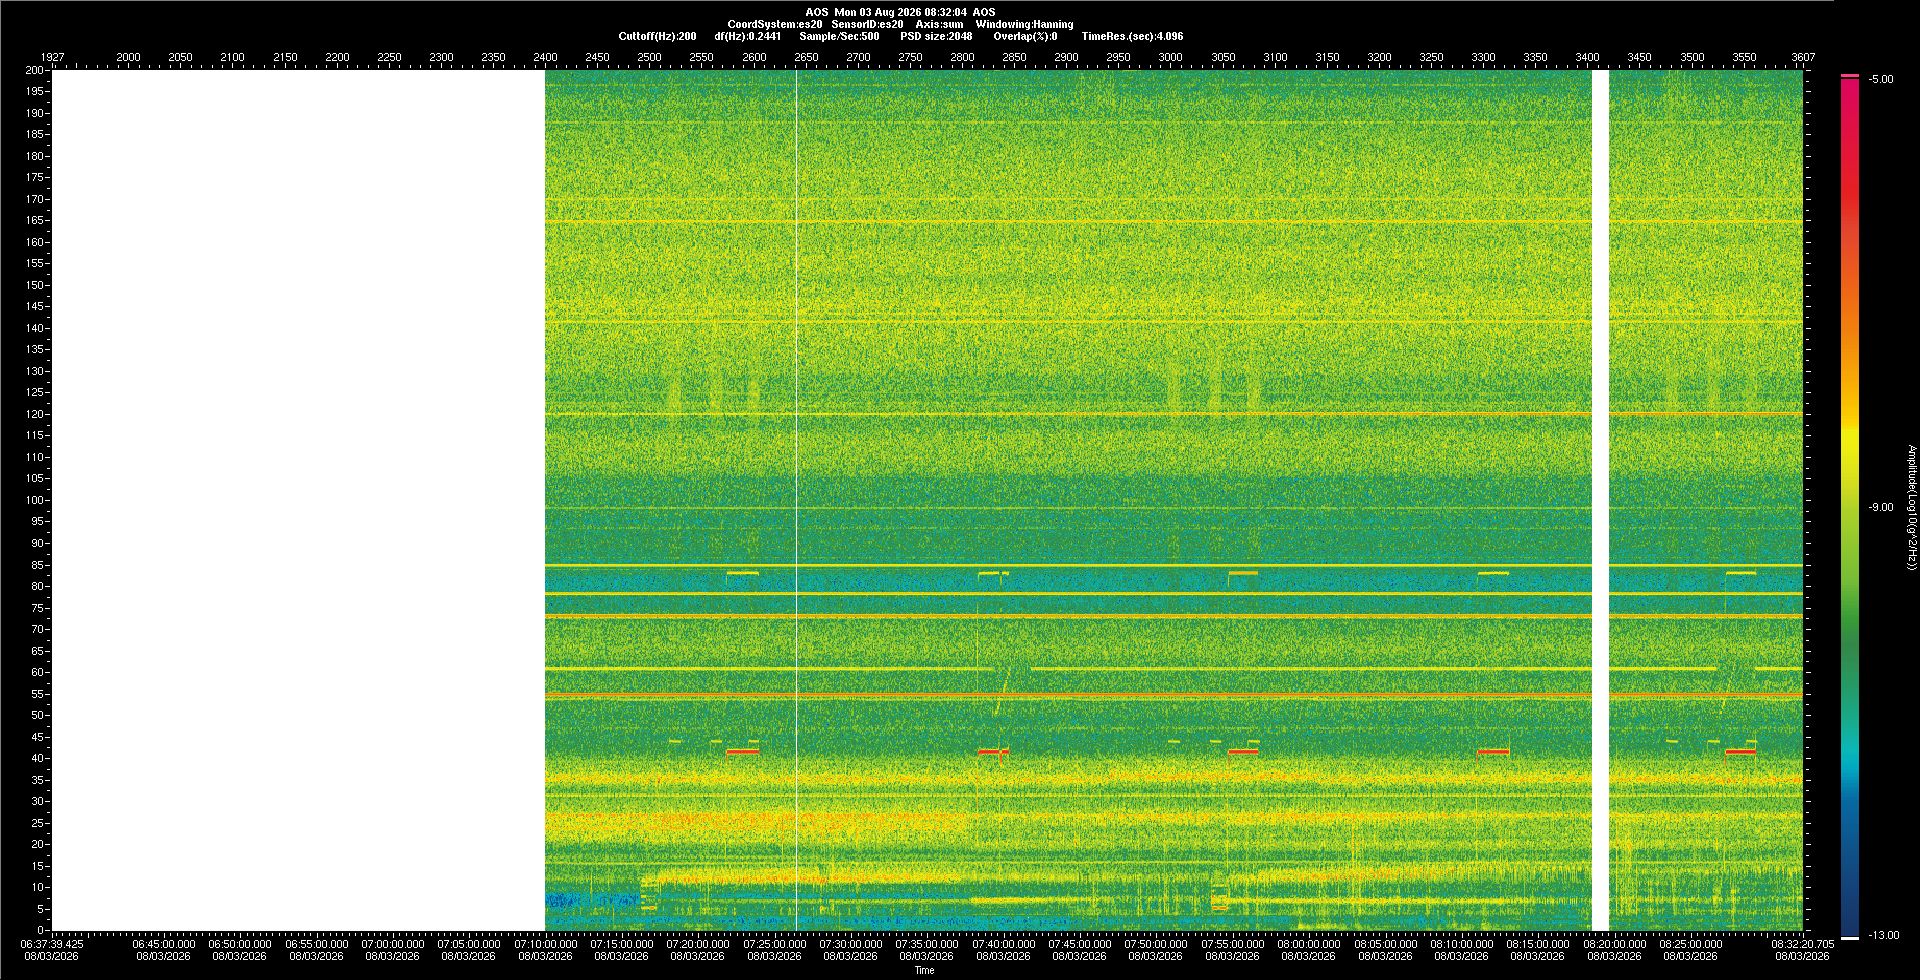Click the top axis tick labeled 1927

[52, 57]
